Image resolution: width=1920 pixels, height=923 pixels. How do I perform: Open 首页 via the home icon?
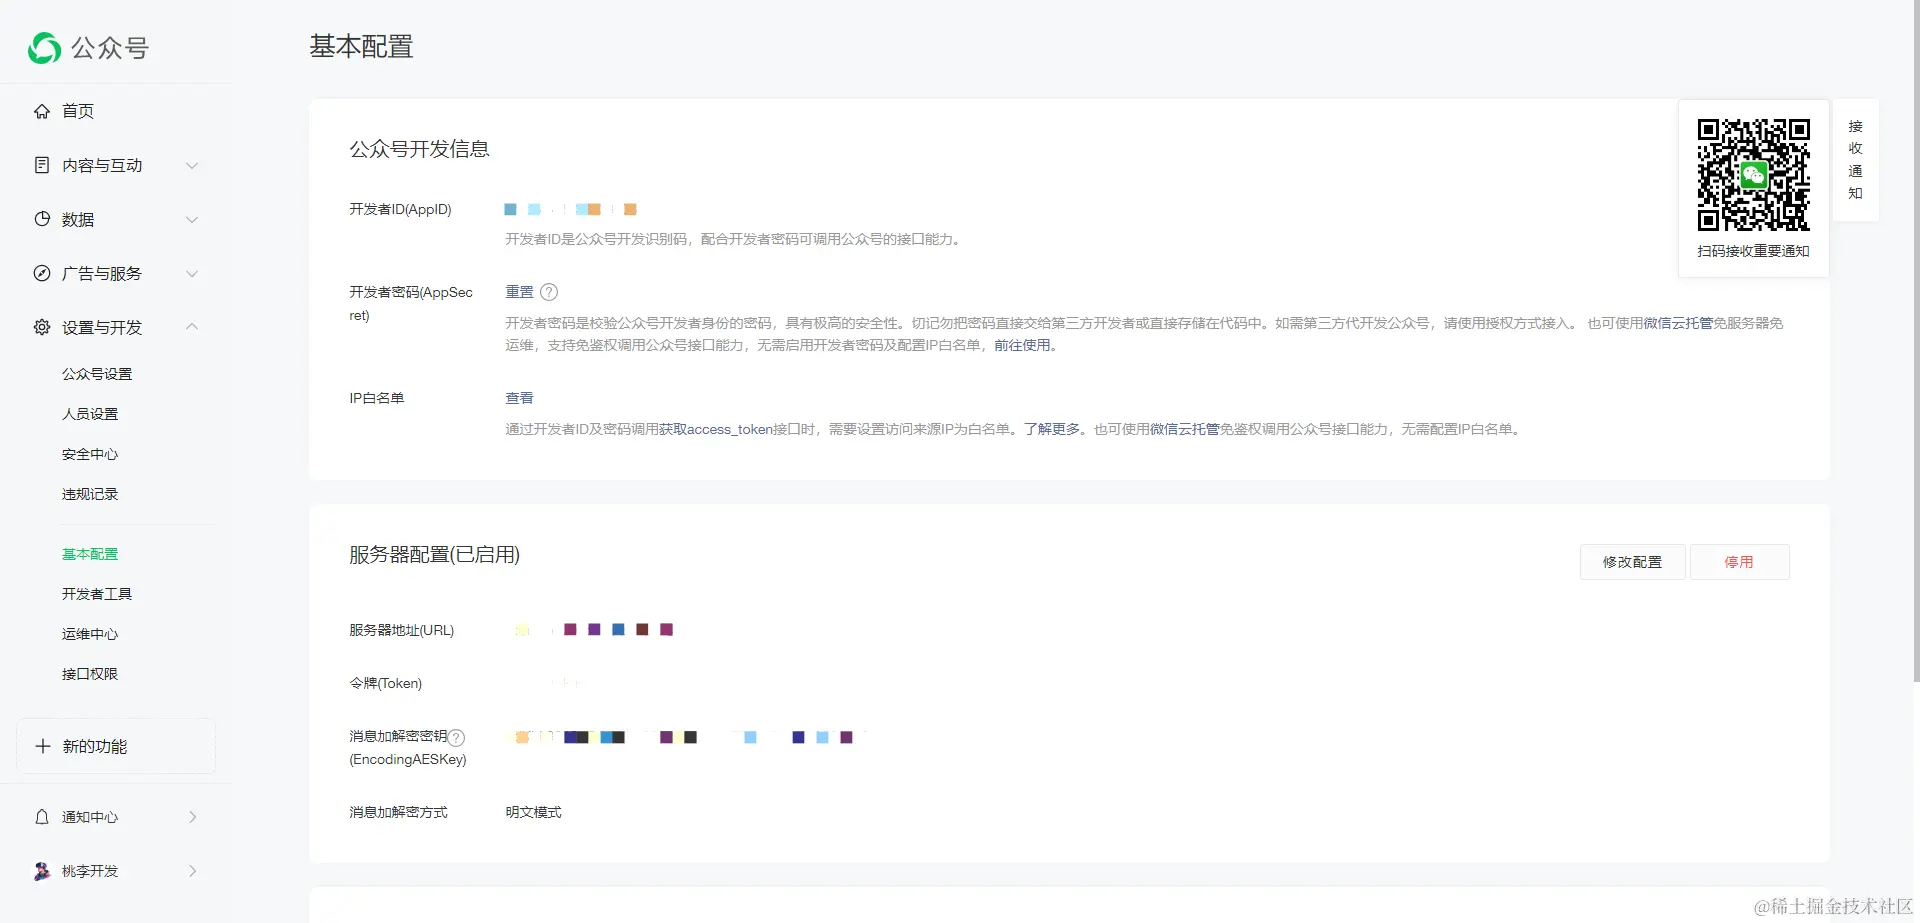(x=41, y=111)
